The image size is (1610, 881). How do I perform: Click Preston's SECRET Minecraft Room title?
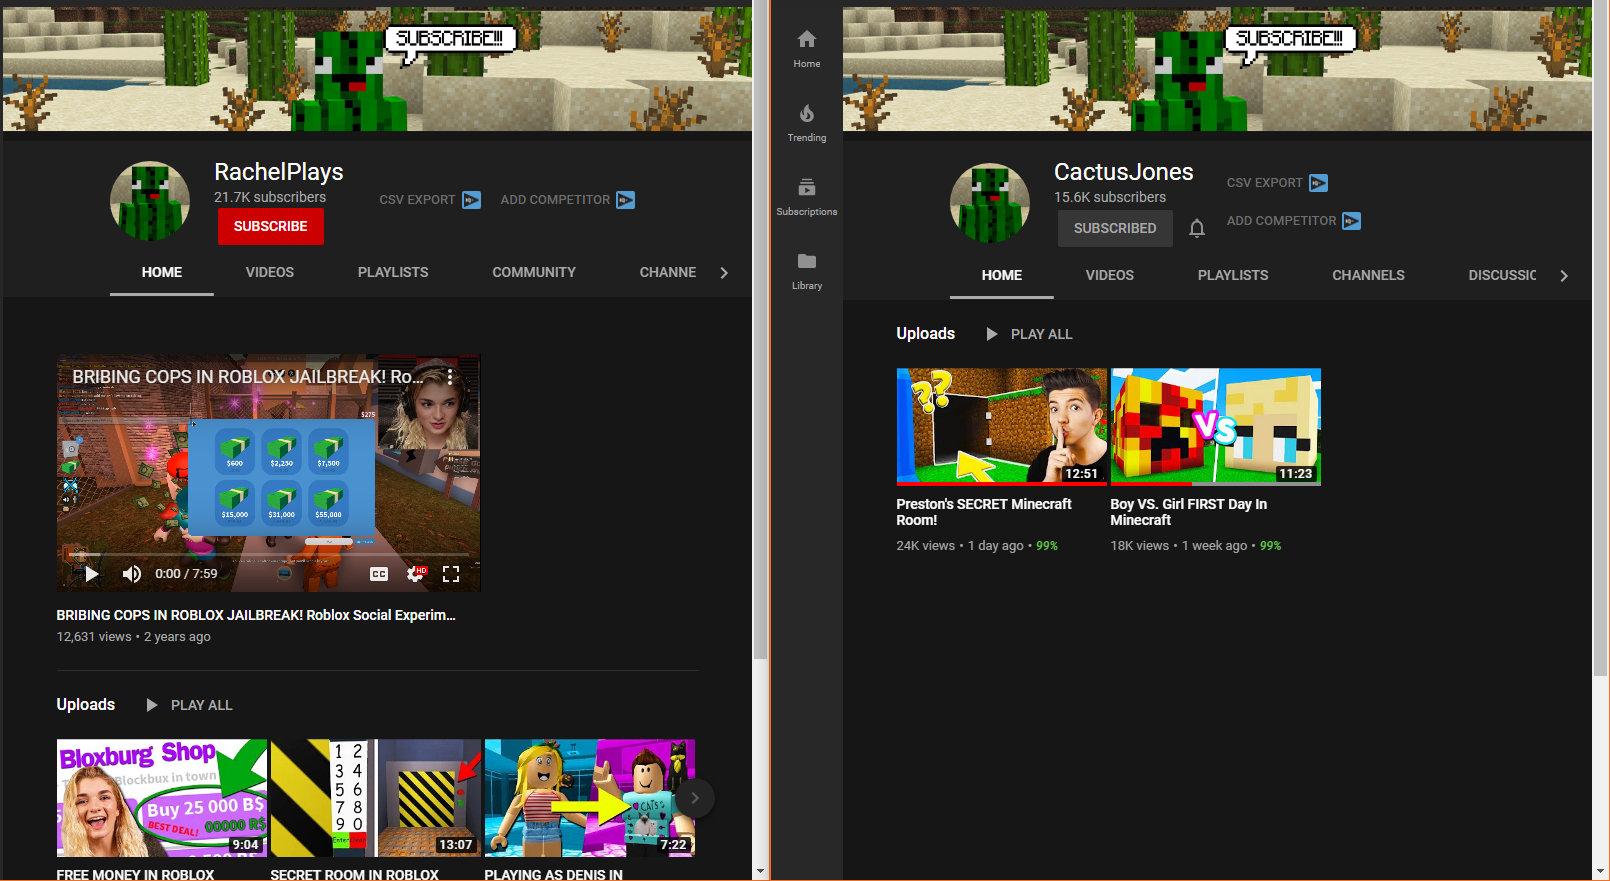tap(984, 512)
